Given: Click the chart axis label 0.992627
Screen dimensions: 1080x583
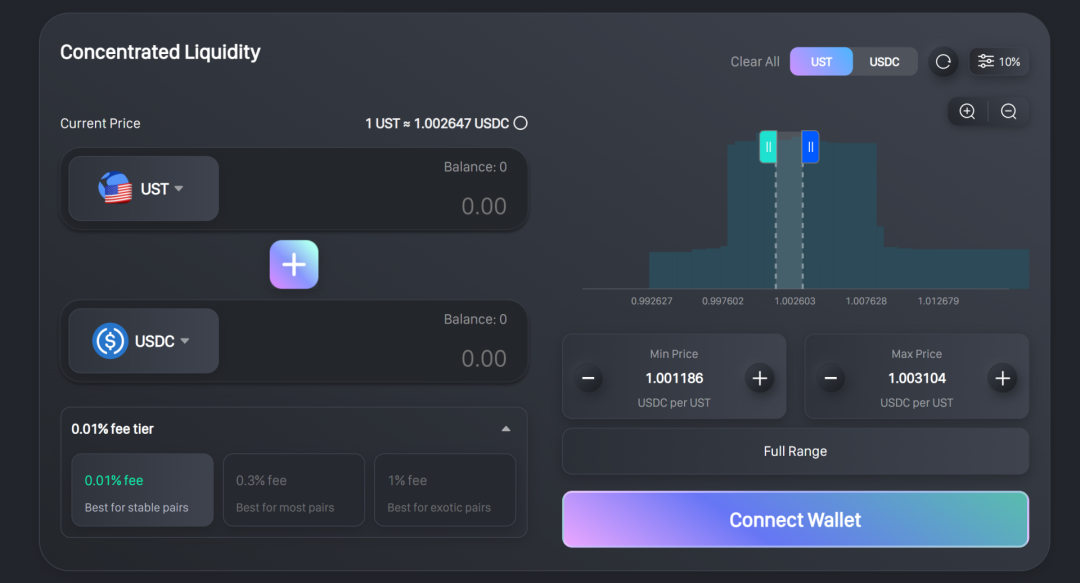Looking at the screenshot, I should [652, 301].
